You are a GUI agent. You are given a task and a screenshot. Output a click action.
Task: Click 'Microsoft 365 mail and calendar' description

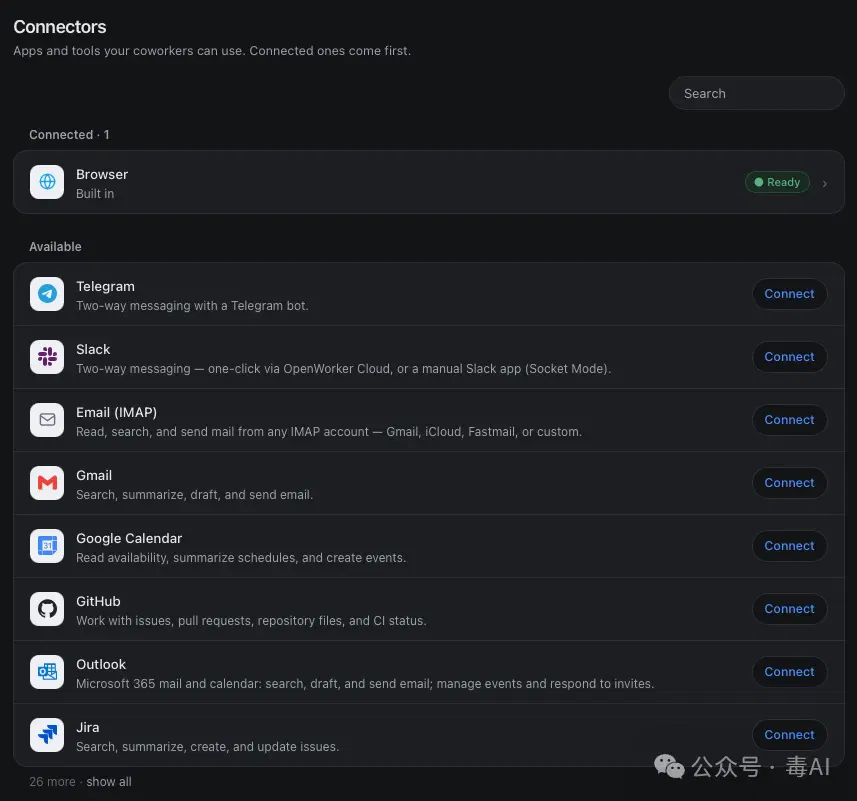tap(365, 684)
